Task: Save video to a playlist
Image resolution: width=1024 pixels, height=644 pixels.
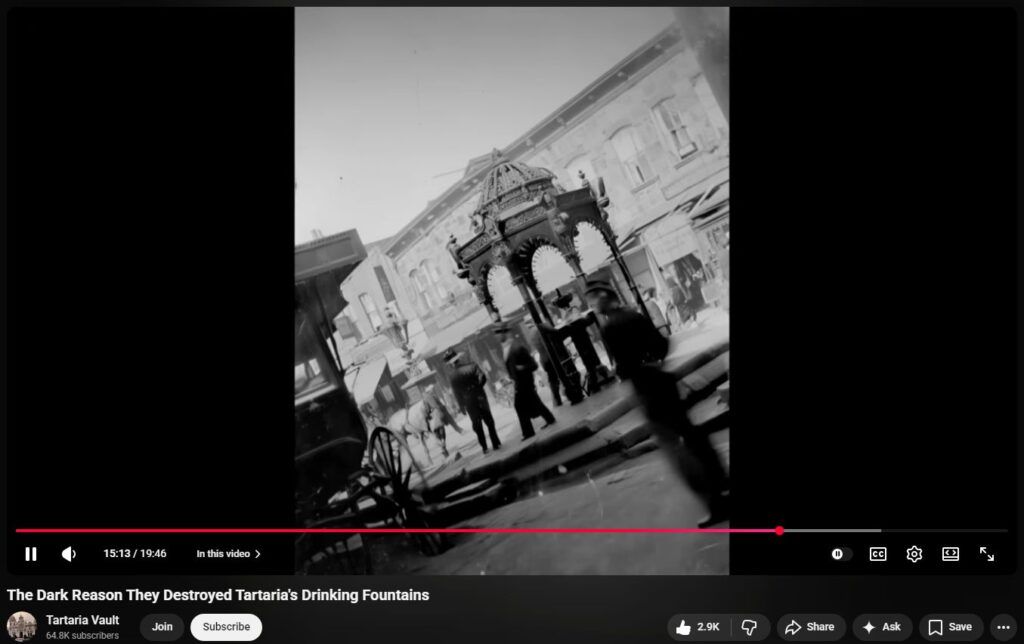Action: [x=950, y=627]
